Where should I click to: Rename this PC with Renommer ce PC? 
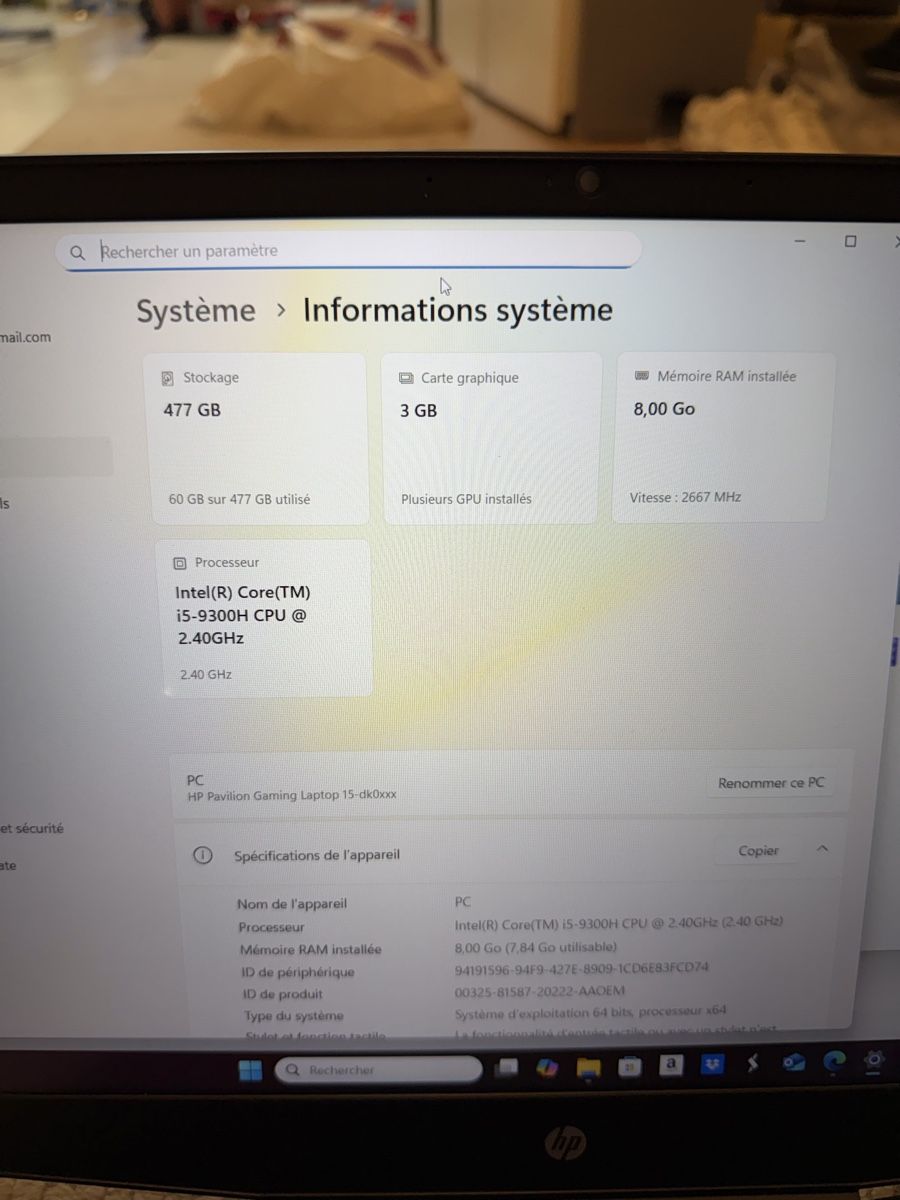pyautogui.click(x=771, y=783)
